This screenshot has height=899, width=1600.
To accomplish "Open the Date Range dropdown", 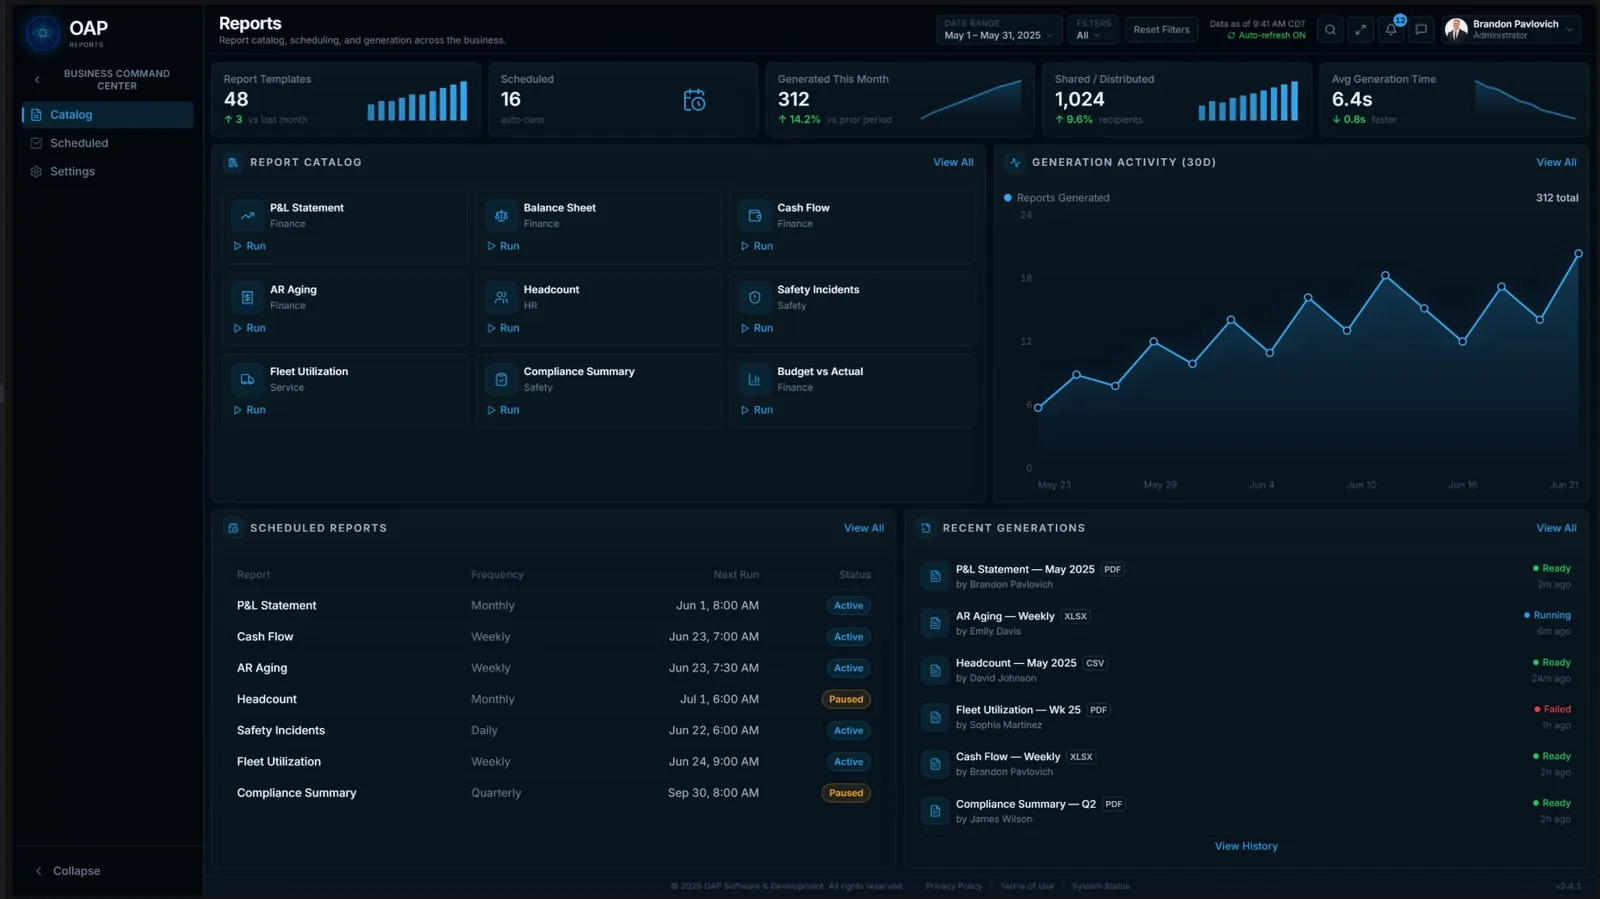I will (998, 30).
